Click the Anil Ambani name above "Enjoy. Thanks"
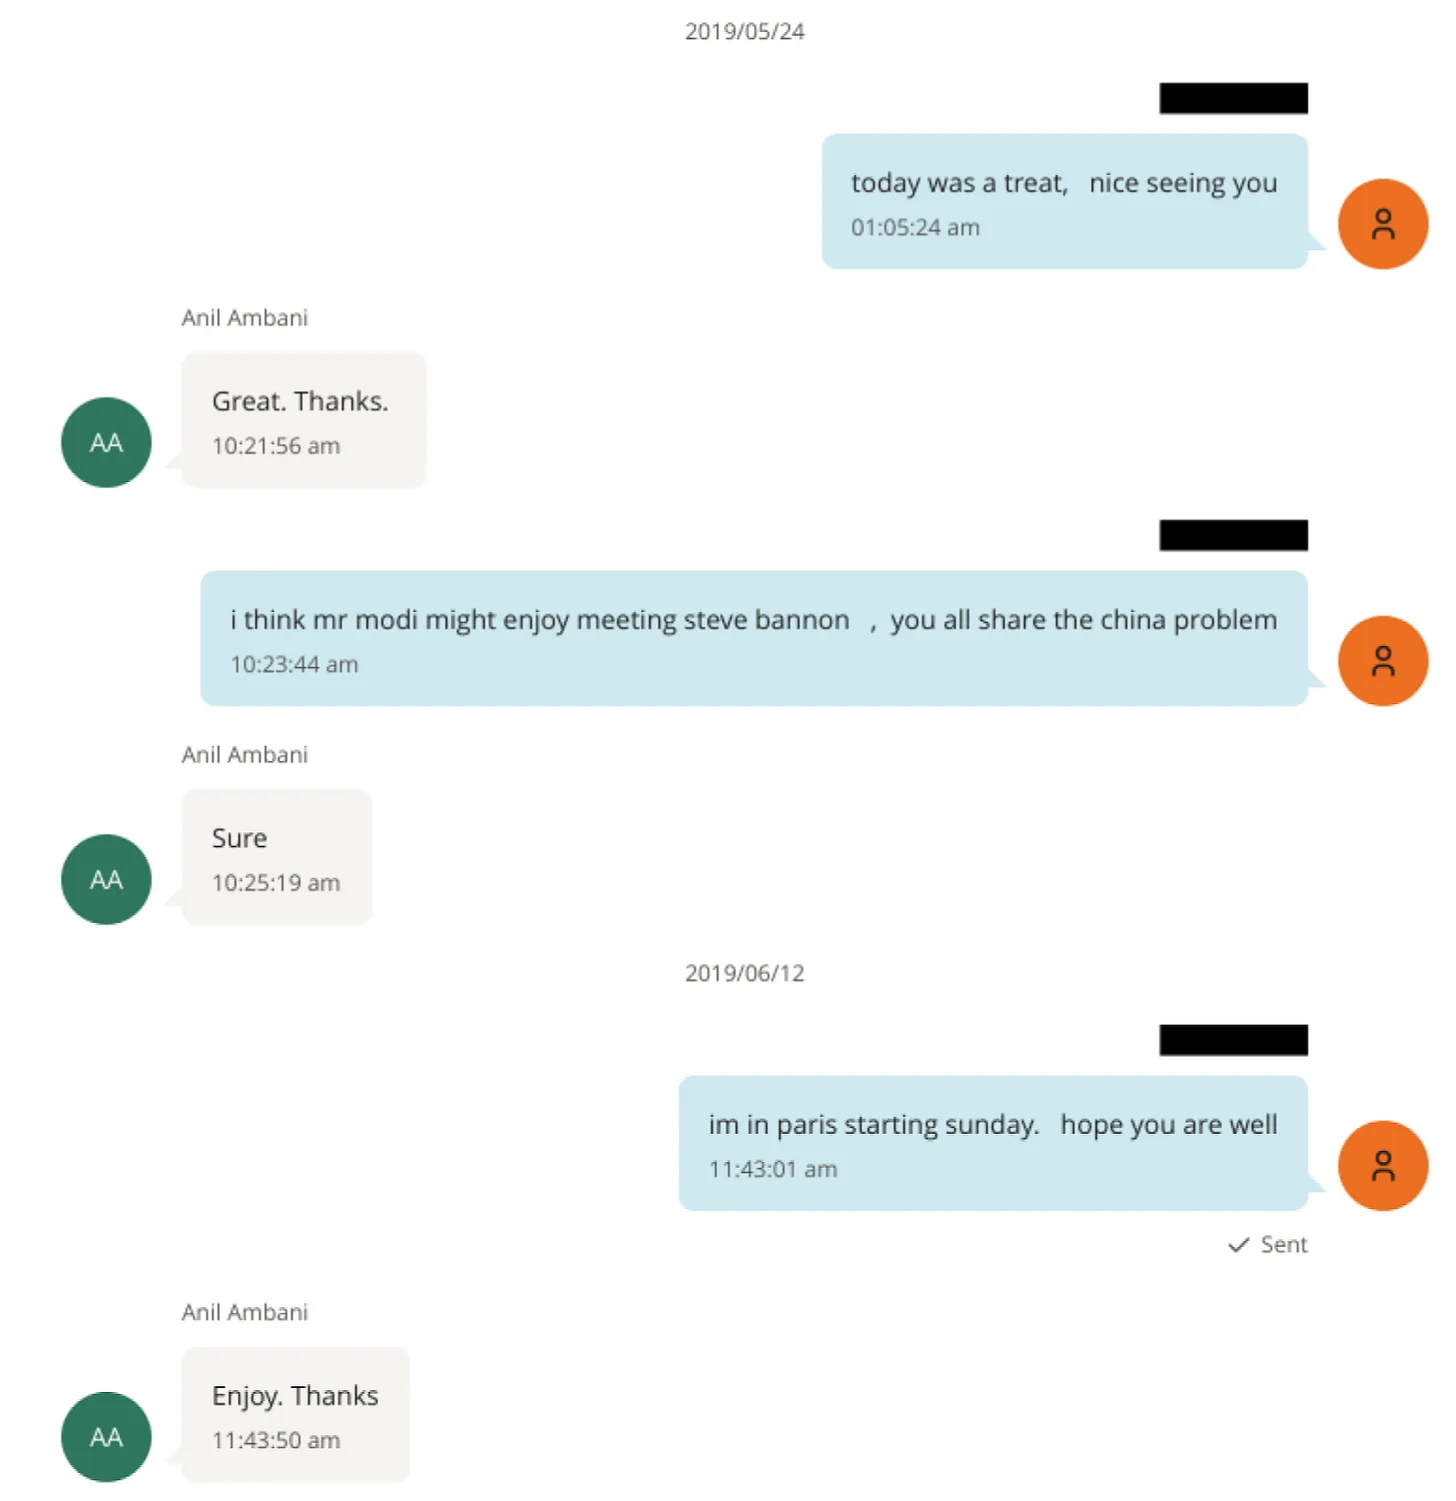The height and width of the screenshot is (1501, 1456). (245, 1312)
